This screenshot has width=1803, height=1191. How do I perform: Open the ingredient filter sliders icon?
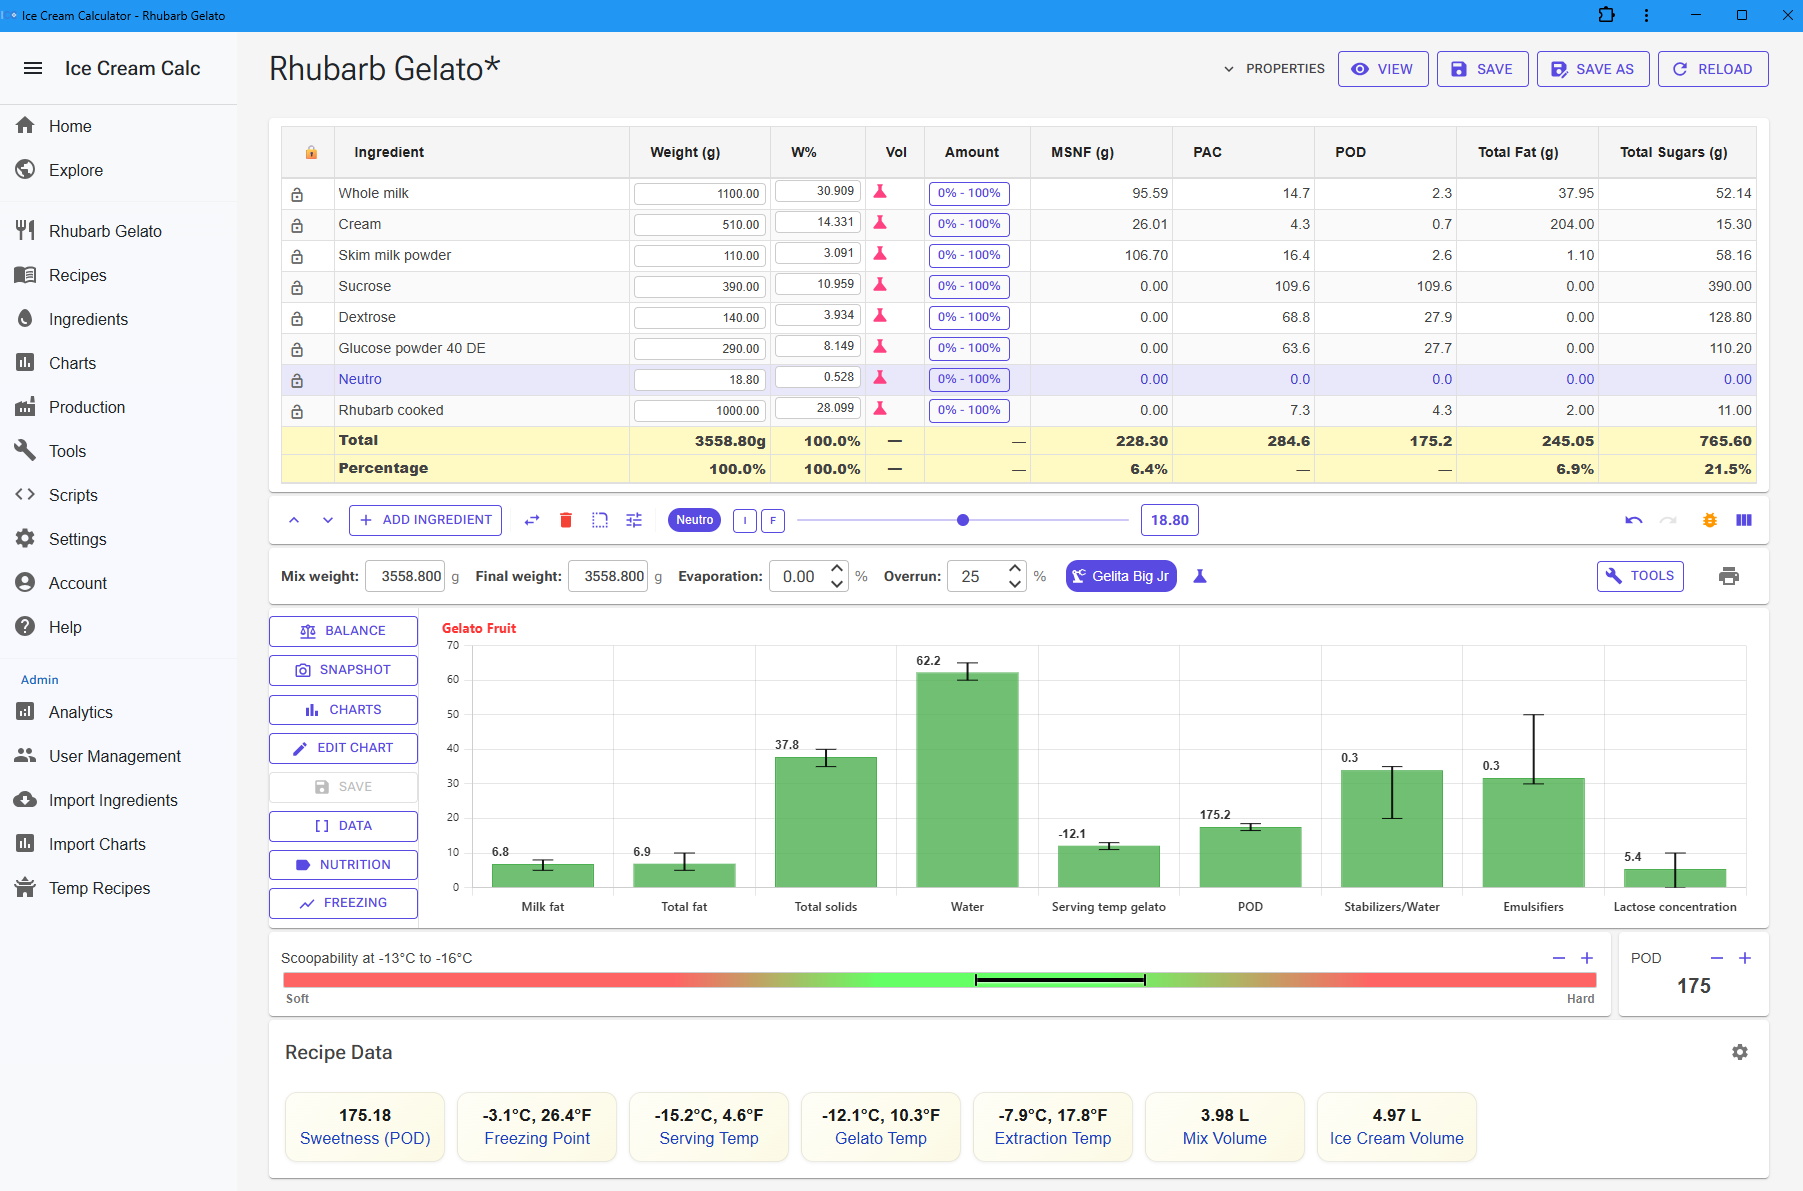pos(634,520)
